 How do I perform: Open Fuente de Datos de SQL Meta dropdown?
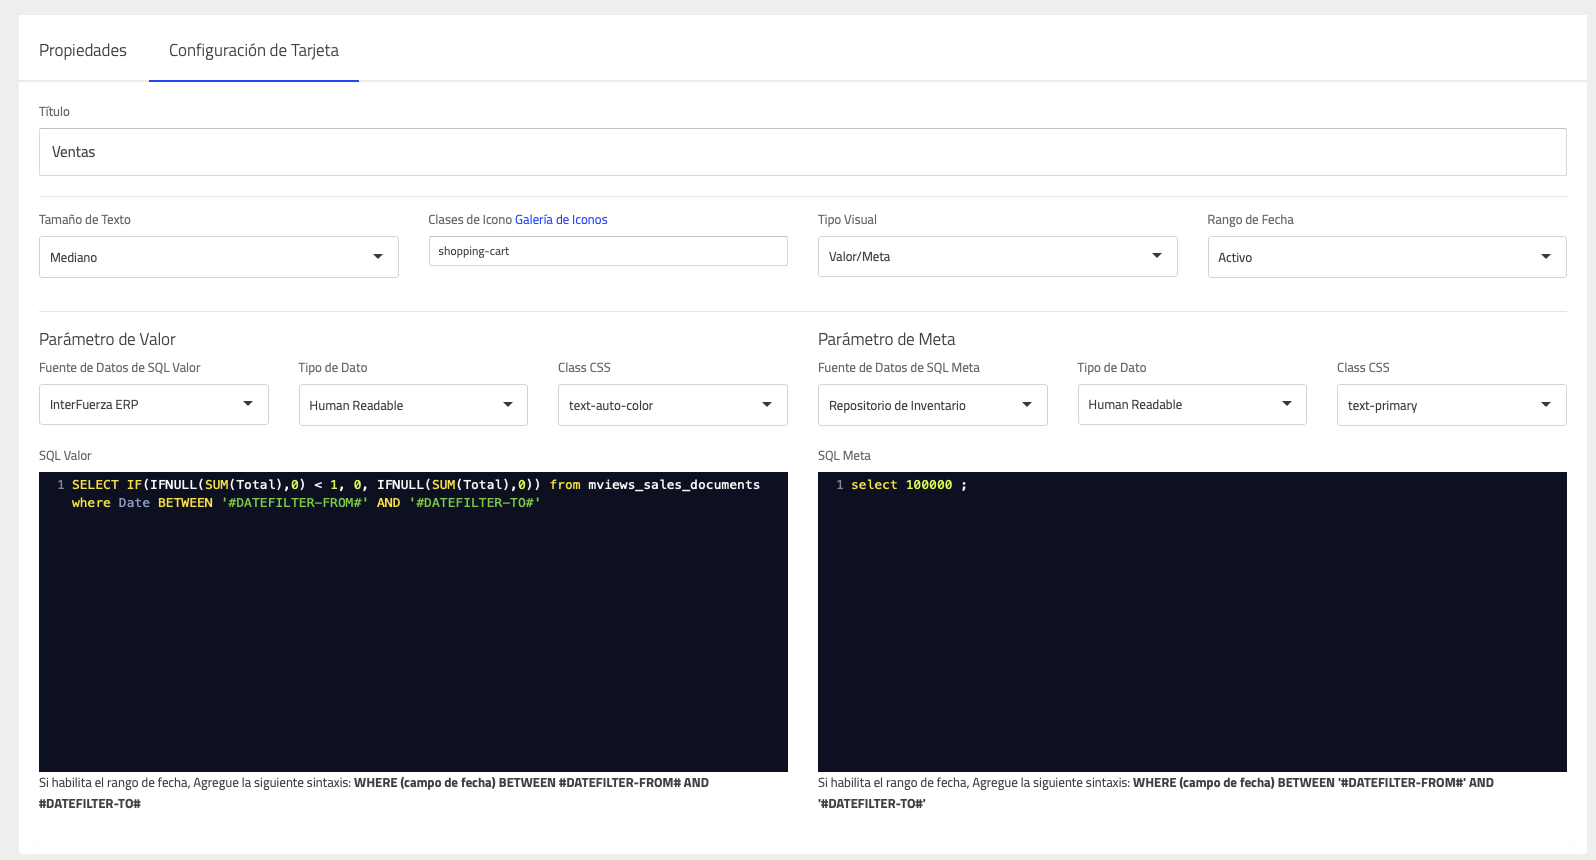(932, 405)
